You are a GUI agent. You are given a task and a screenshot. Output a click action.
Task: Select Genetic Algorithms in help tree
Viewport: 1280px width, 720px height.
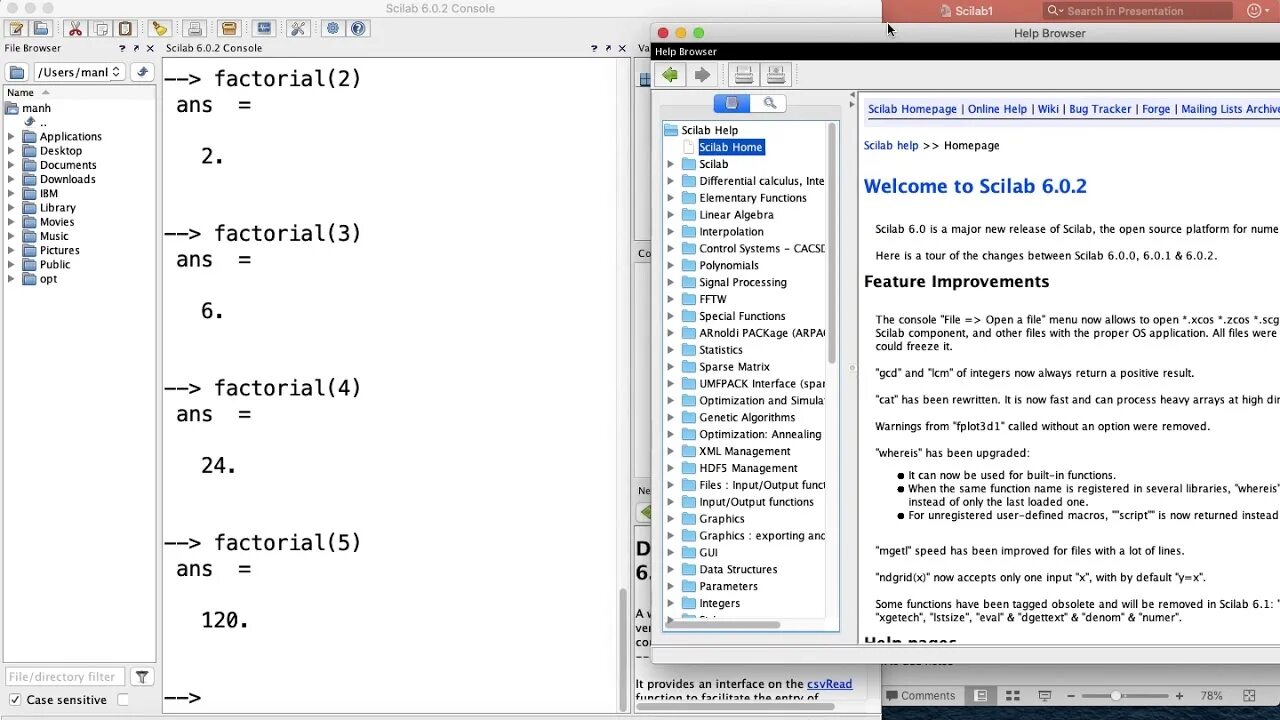(x=747, y=418)
